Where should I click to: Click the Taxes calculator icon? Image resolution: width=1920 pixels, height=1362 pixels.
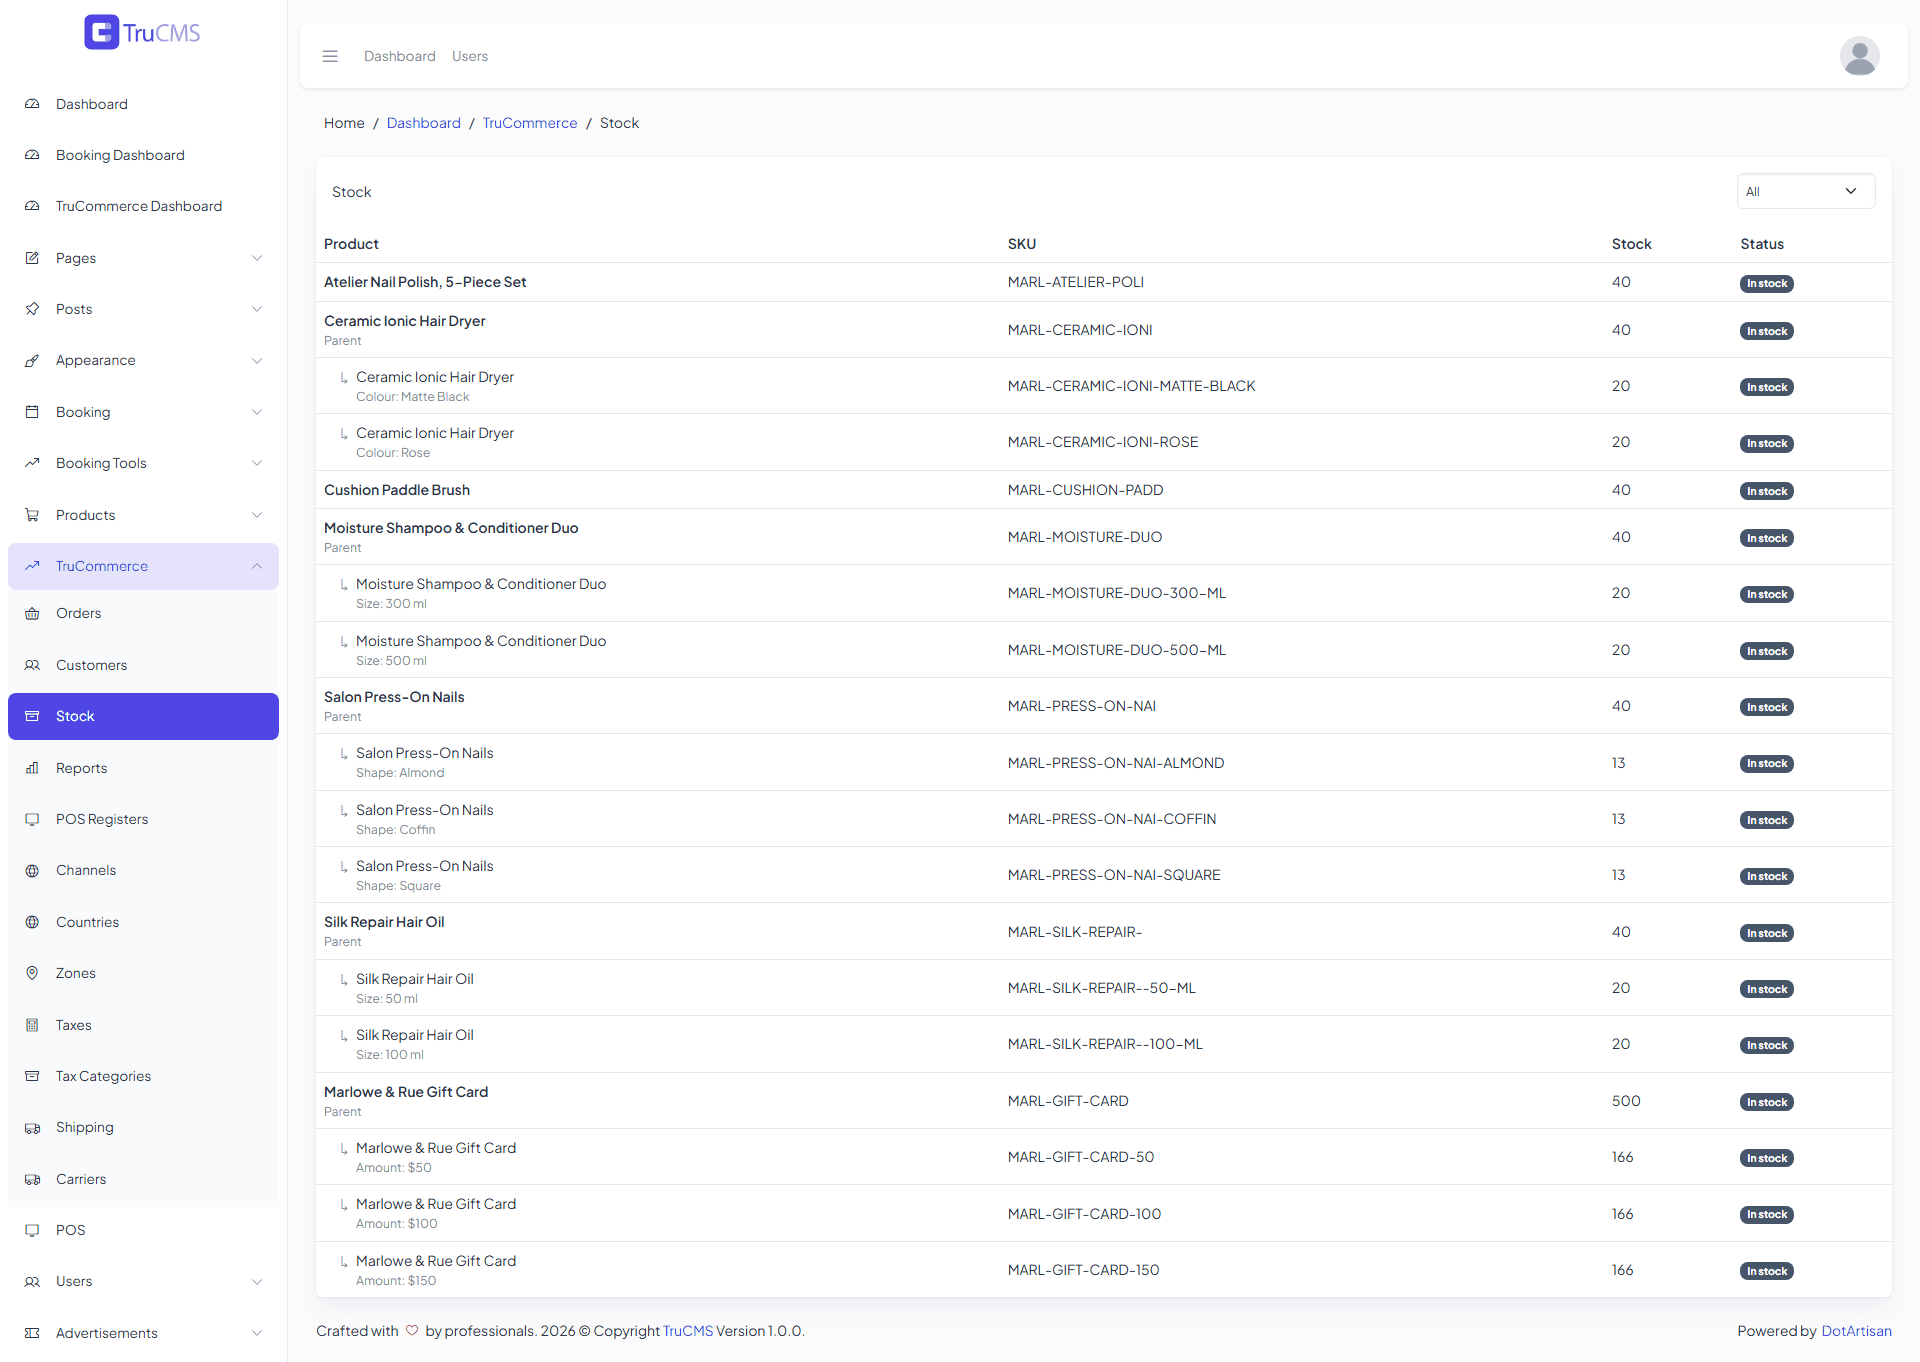tap(32, 1025)
